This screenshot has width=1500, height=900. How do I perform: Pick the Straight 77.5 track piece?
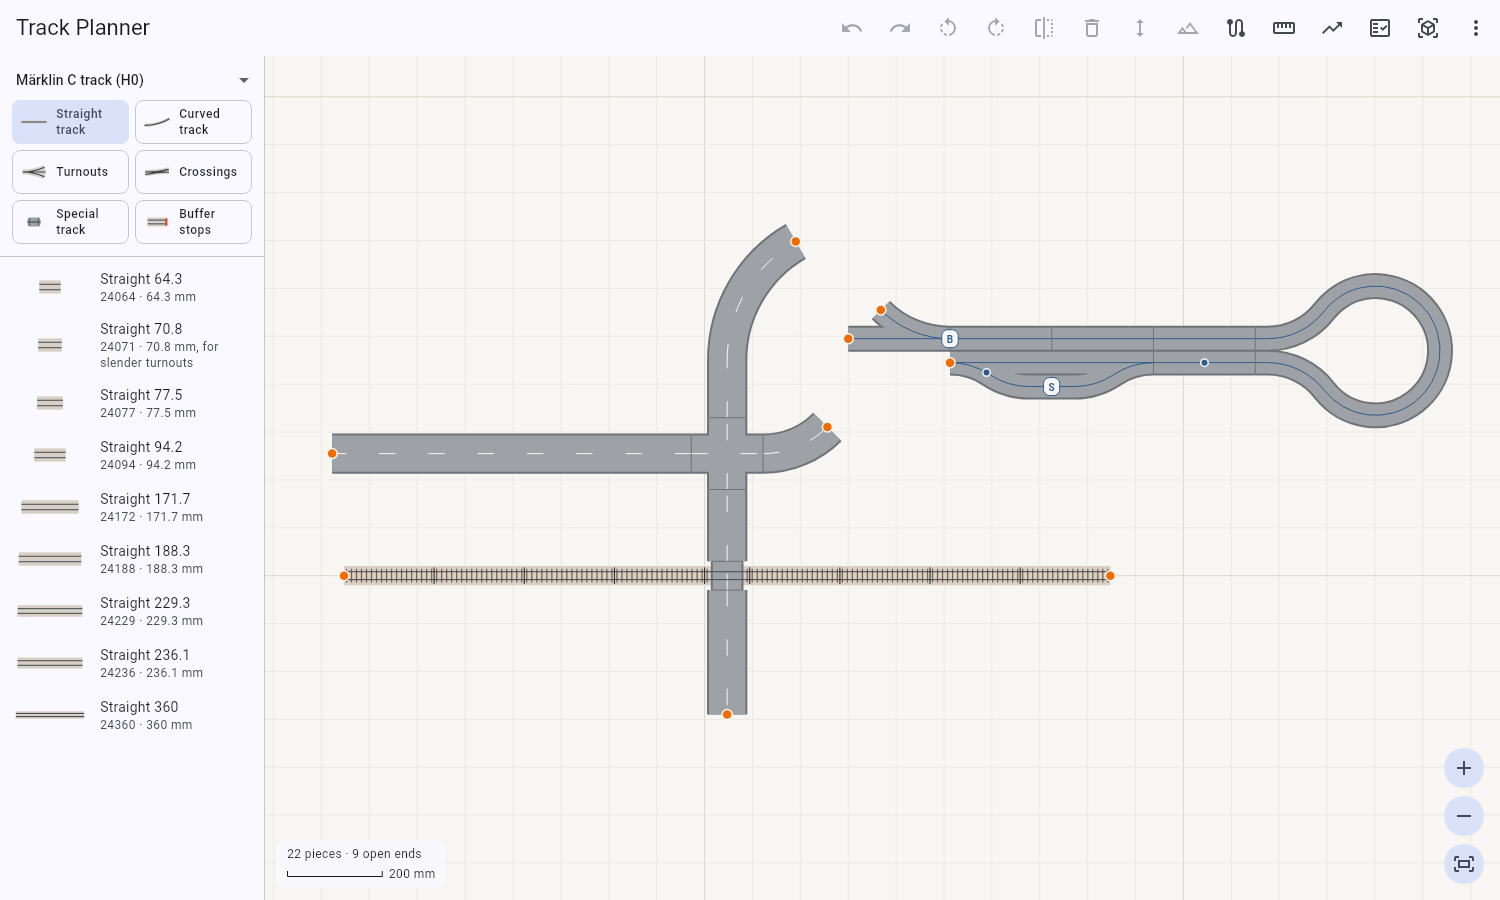pos(132,403)
